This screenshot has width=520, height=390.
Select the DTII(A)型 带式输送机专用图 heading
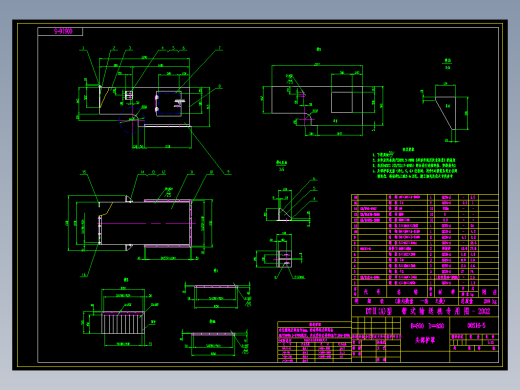coord(428,311)
